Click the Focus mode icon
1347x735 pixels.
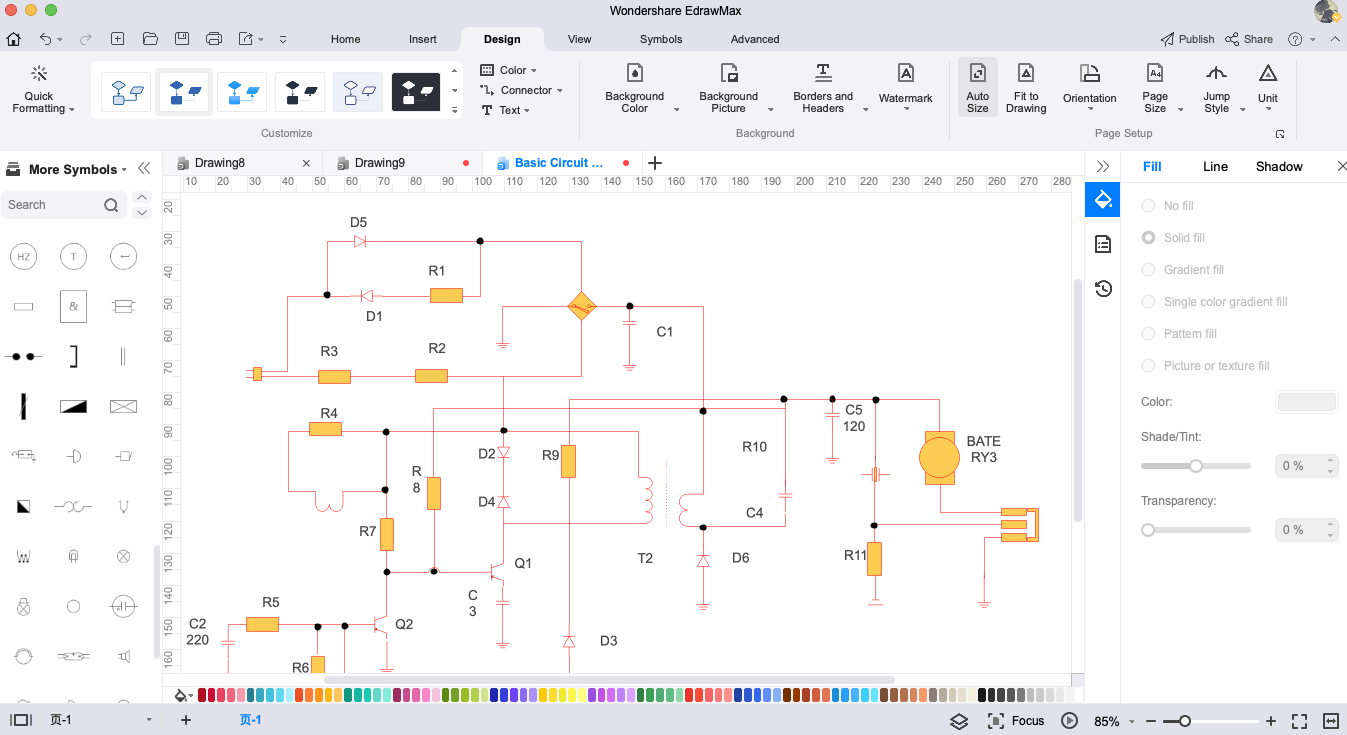996,721
